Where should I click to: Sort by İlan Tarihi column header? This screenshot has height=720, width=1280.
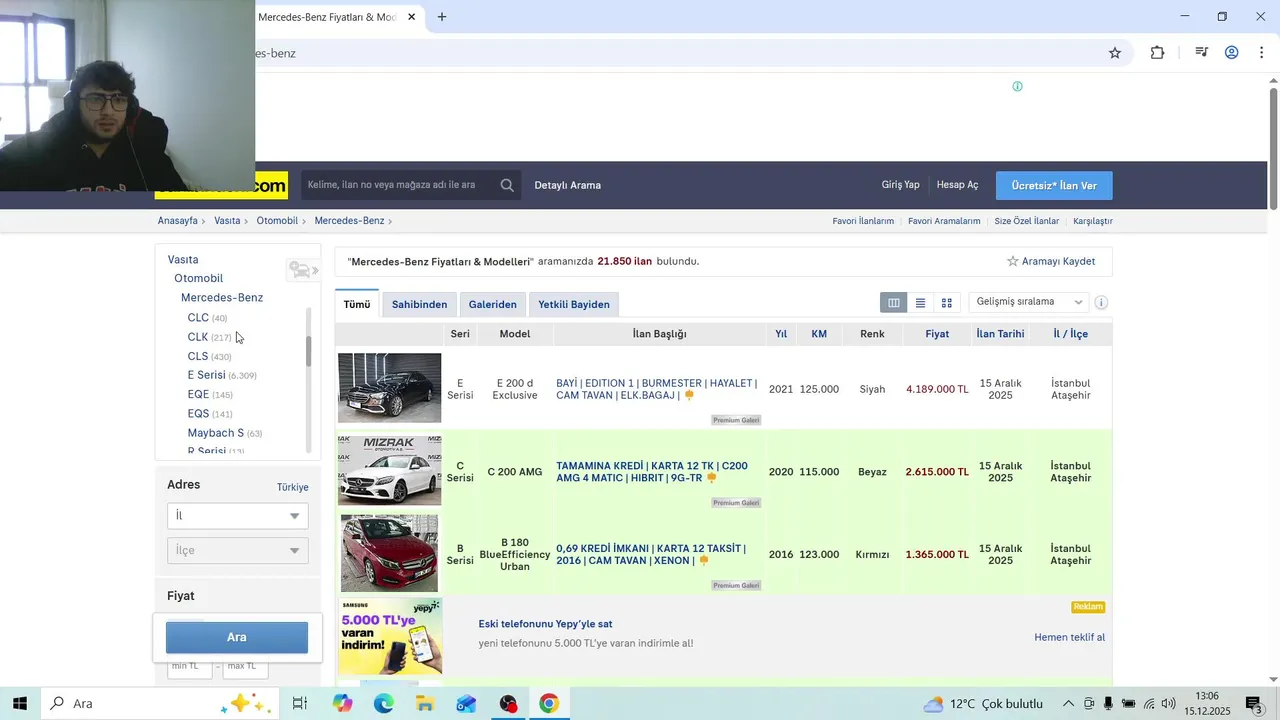[1000, 334]
